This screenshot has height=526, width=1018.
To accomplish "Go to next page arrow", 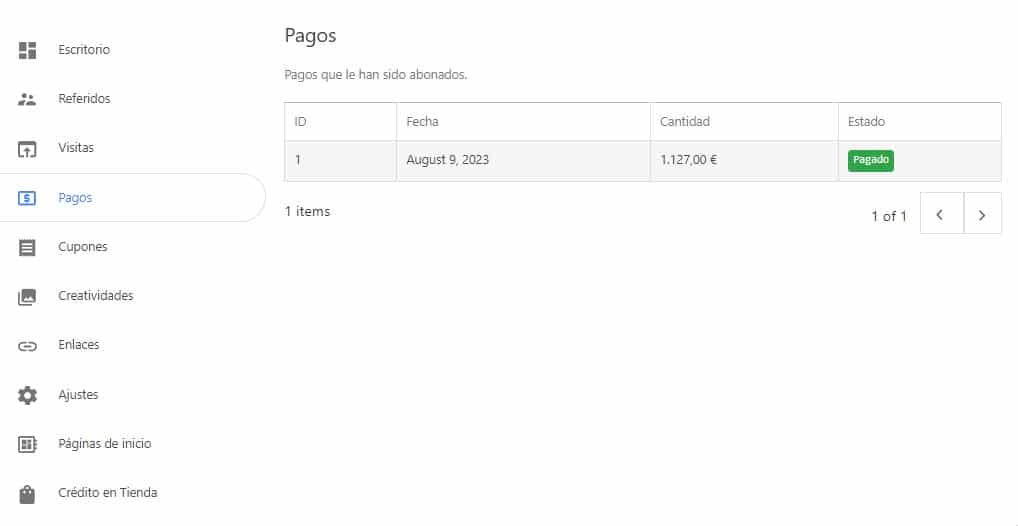I will coord(982,213).
